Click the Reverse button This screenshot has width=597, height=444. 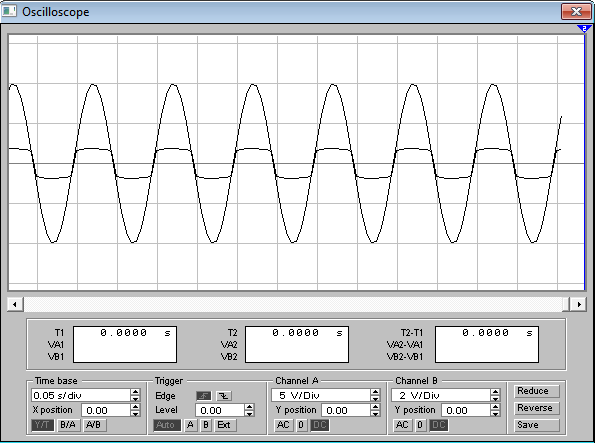pyautogui.click(x=536, y=408)
